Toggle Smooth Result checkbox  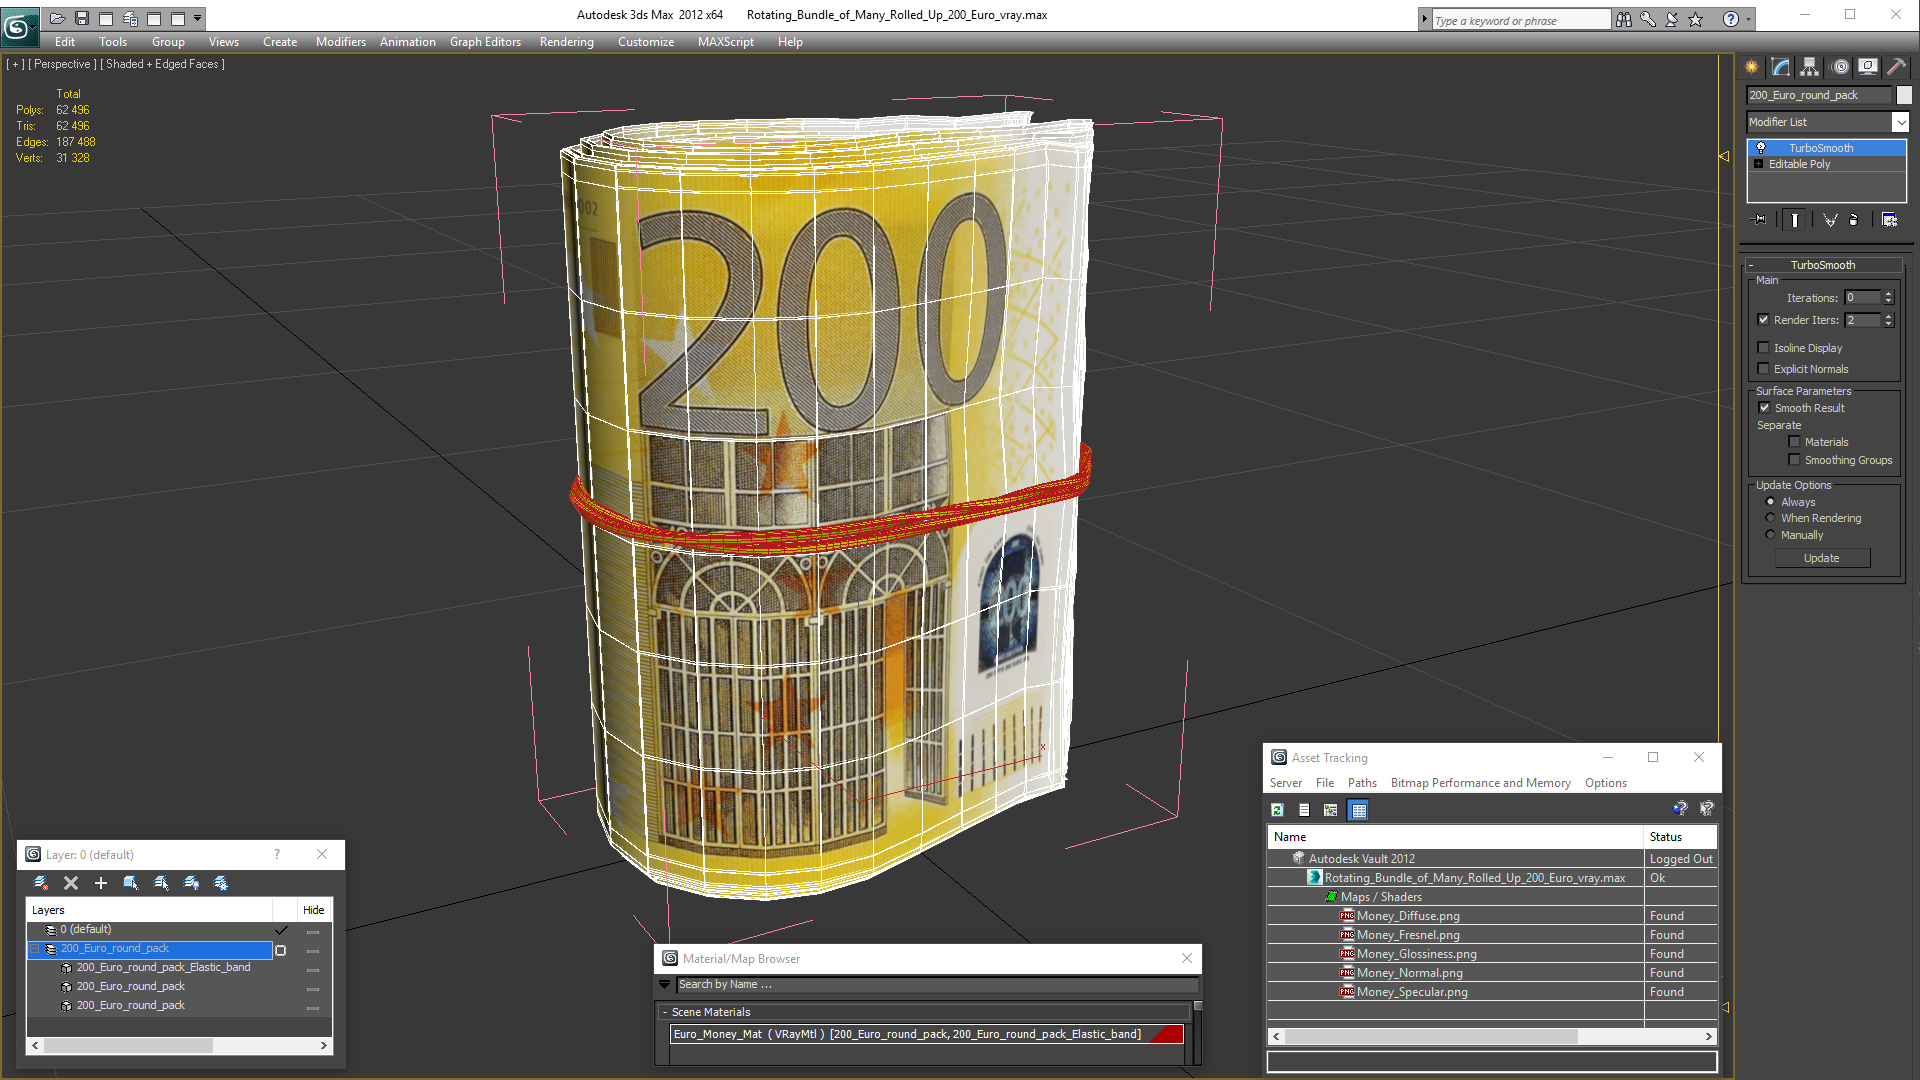pyautogui.click(x=1765, y=408)
